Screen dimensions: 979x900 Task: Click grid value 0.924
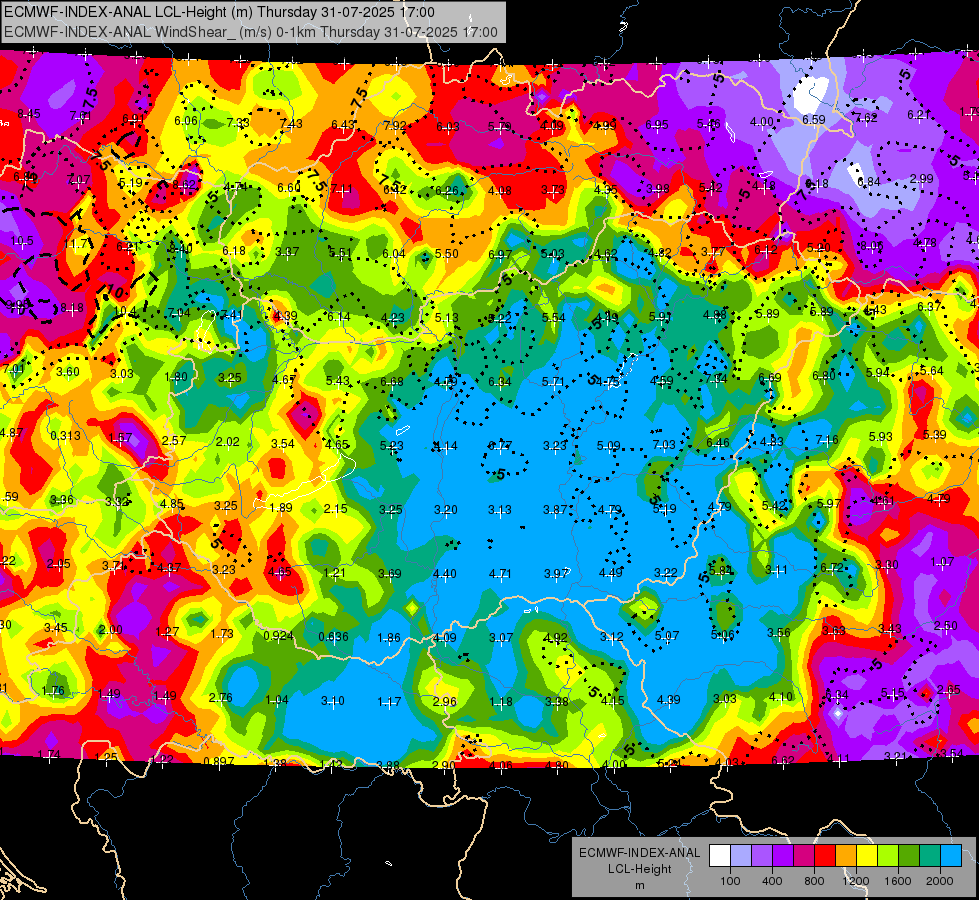point(278,636)
